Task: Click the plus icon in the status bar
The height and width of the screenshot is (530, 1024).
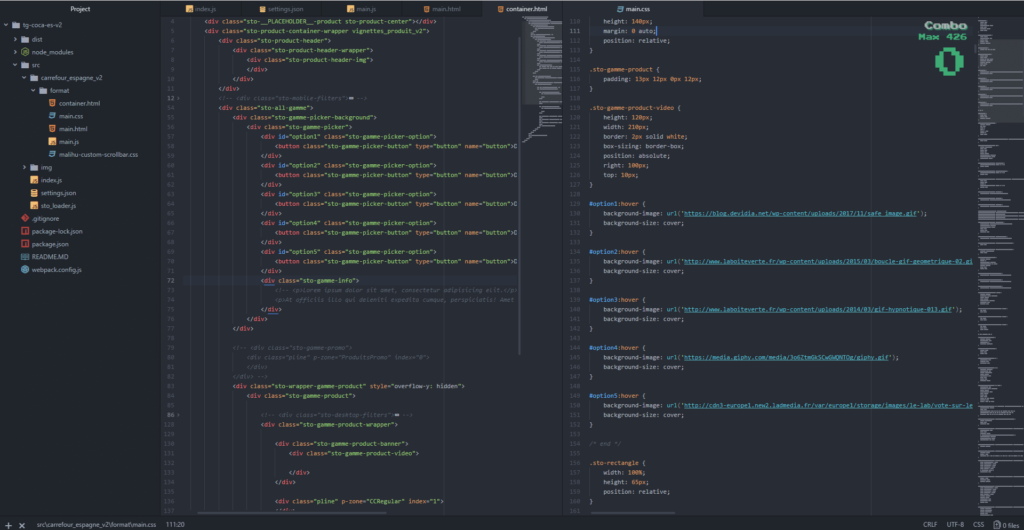Action: [x=8, y=525]
